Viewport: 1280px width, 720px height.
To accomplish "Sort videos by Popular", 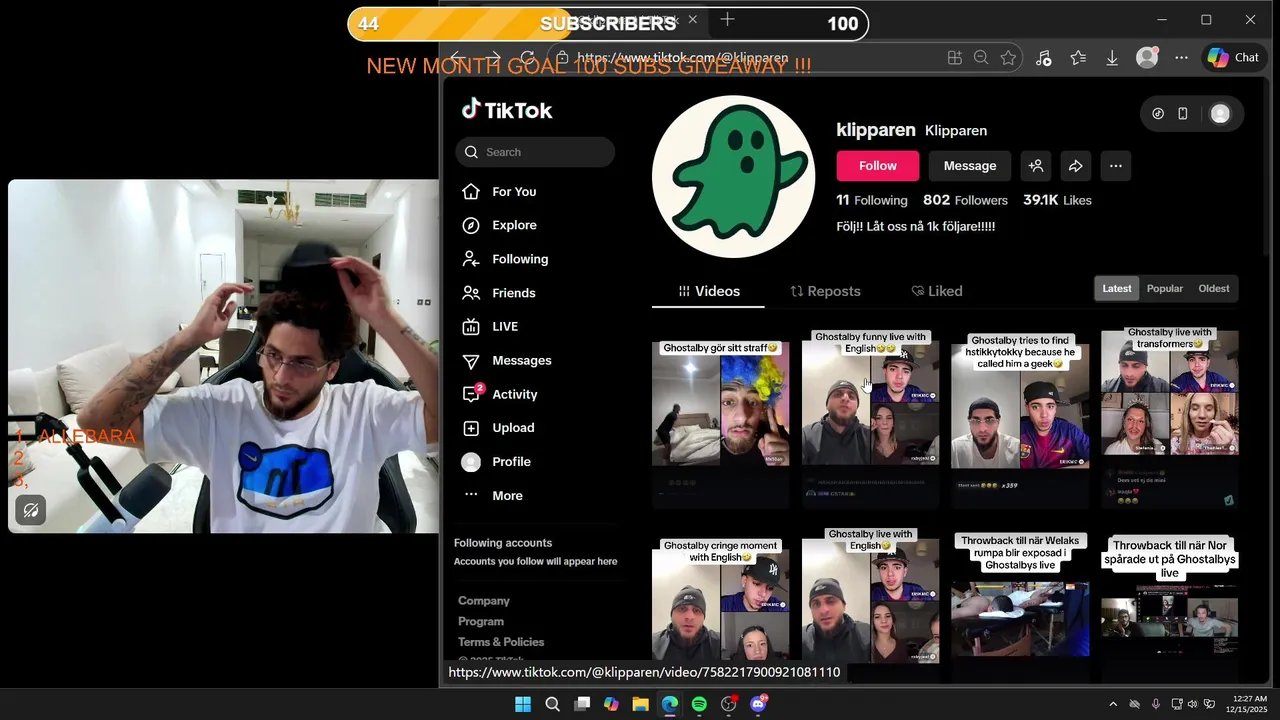I will point(1164,289).
